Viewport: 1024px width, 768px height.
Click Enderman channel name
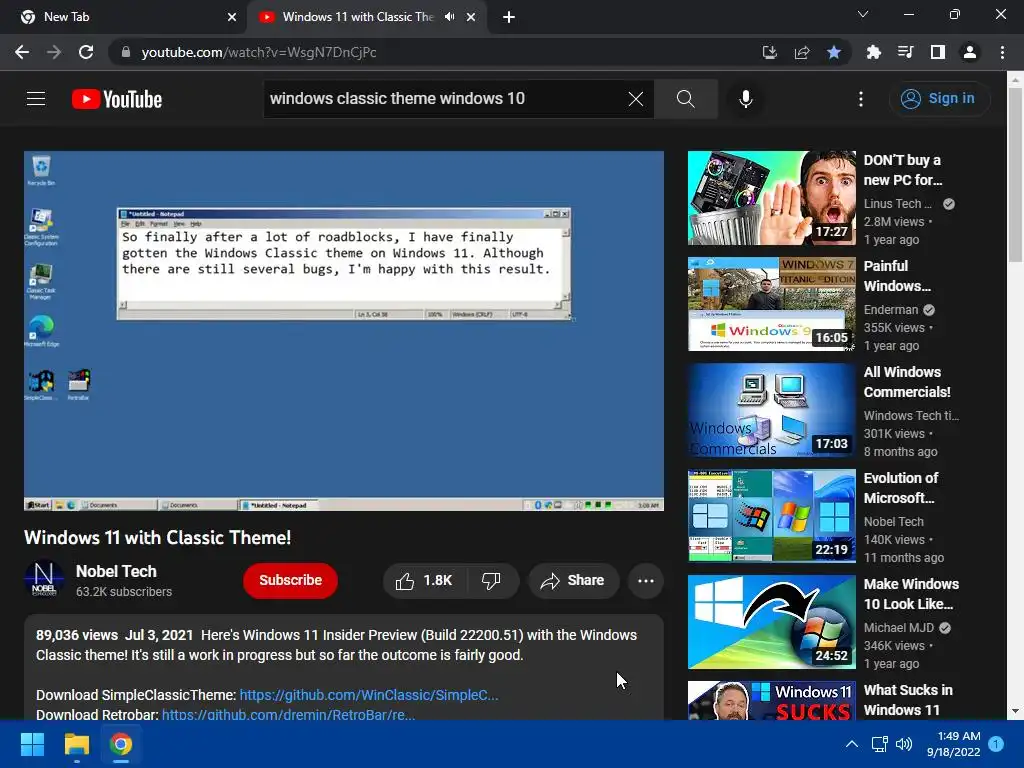(x=891, y=310)
